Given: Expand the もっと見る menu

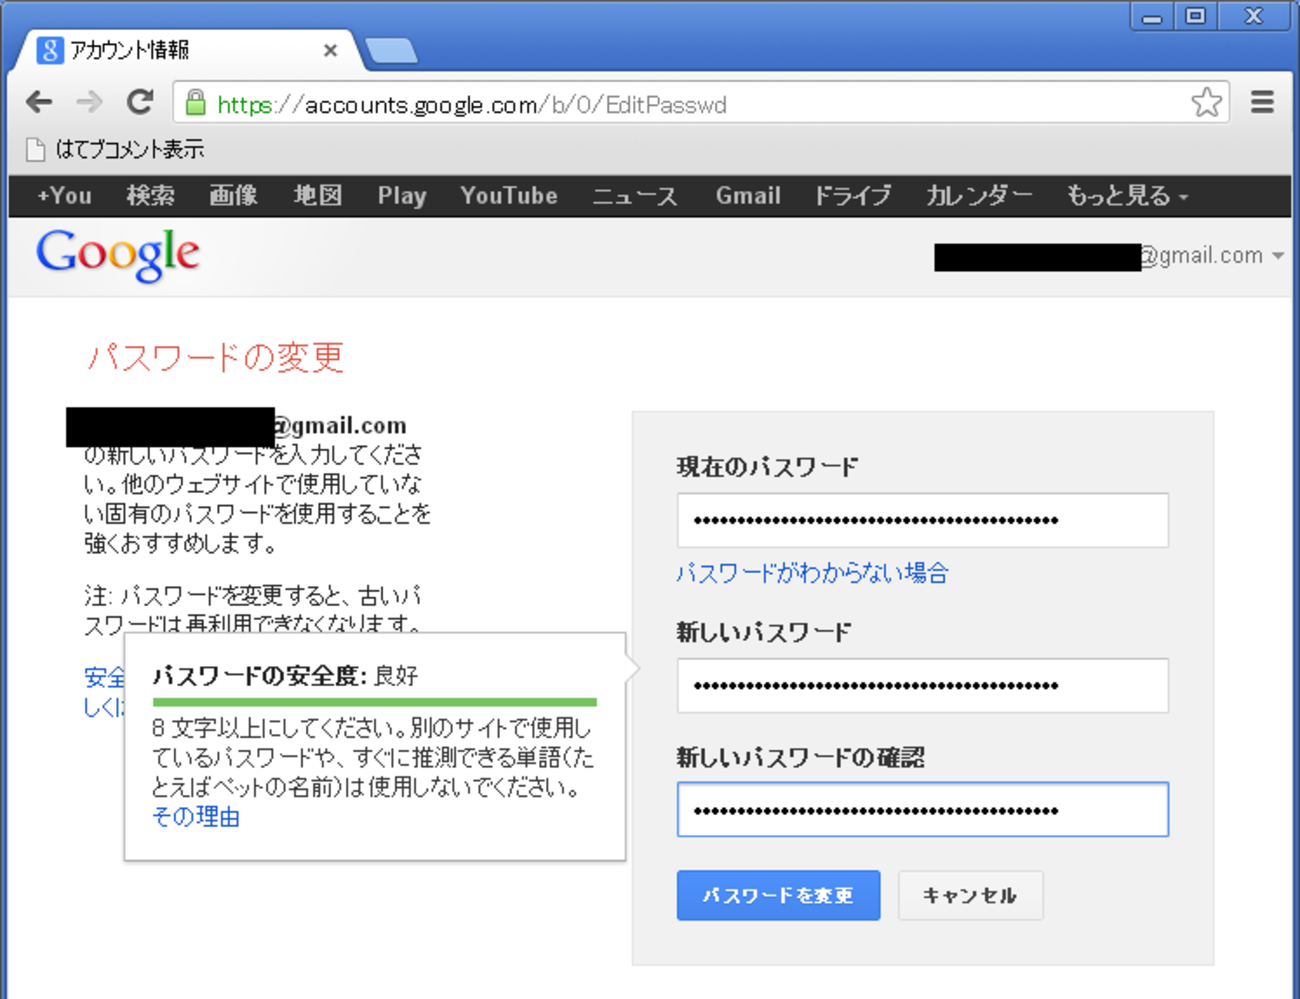Looking at the screenshot, I should (x=1127, y=196).
